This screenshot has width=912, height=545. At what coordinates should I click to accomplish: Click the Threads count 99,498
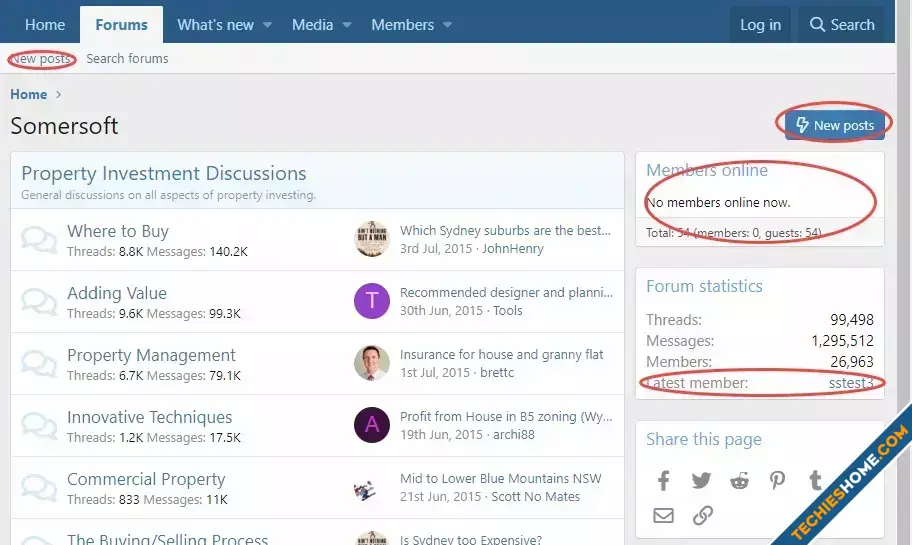coord(852,320)
